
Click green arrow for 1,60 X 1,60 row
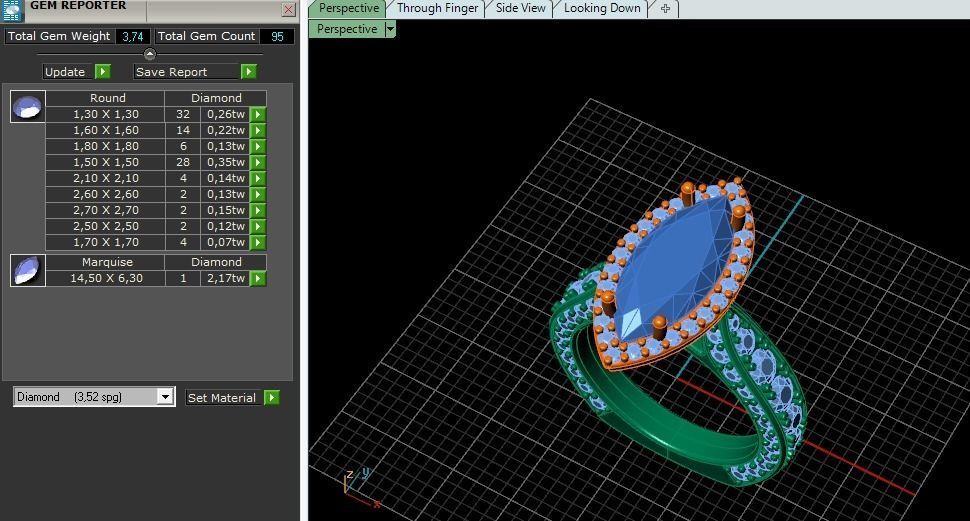[258, 131]
